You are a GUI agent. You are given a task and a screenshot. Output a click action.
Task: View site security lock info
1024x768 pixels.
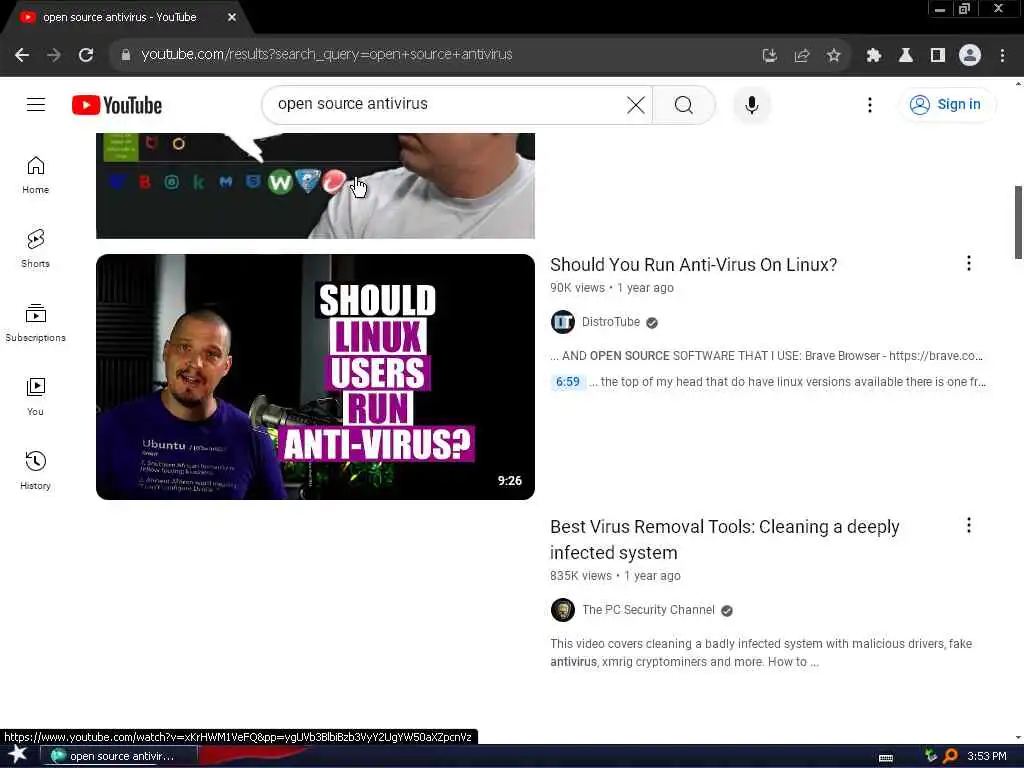coord(125,55)
